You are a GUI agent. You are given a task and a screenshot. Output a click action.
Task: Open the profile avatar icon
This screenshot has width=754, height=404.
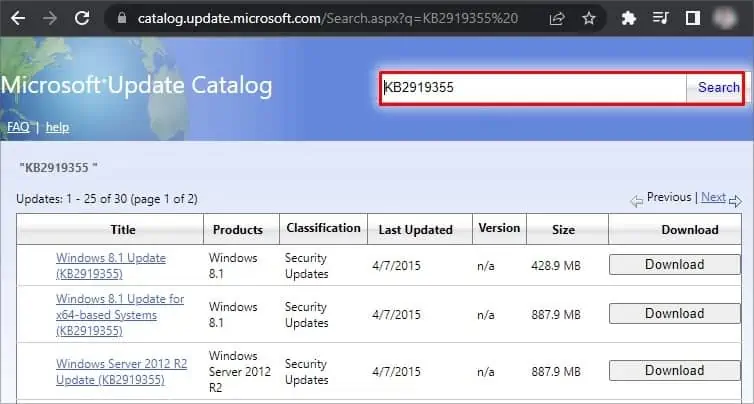click(725, 18)
